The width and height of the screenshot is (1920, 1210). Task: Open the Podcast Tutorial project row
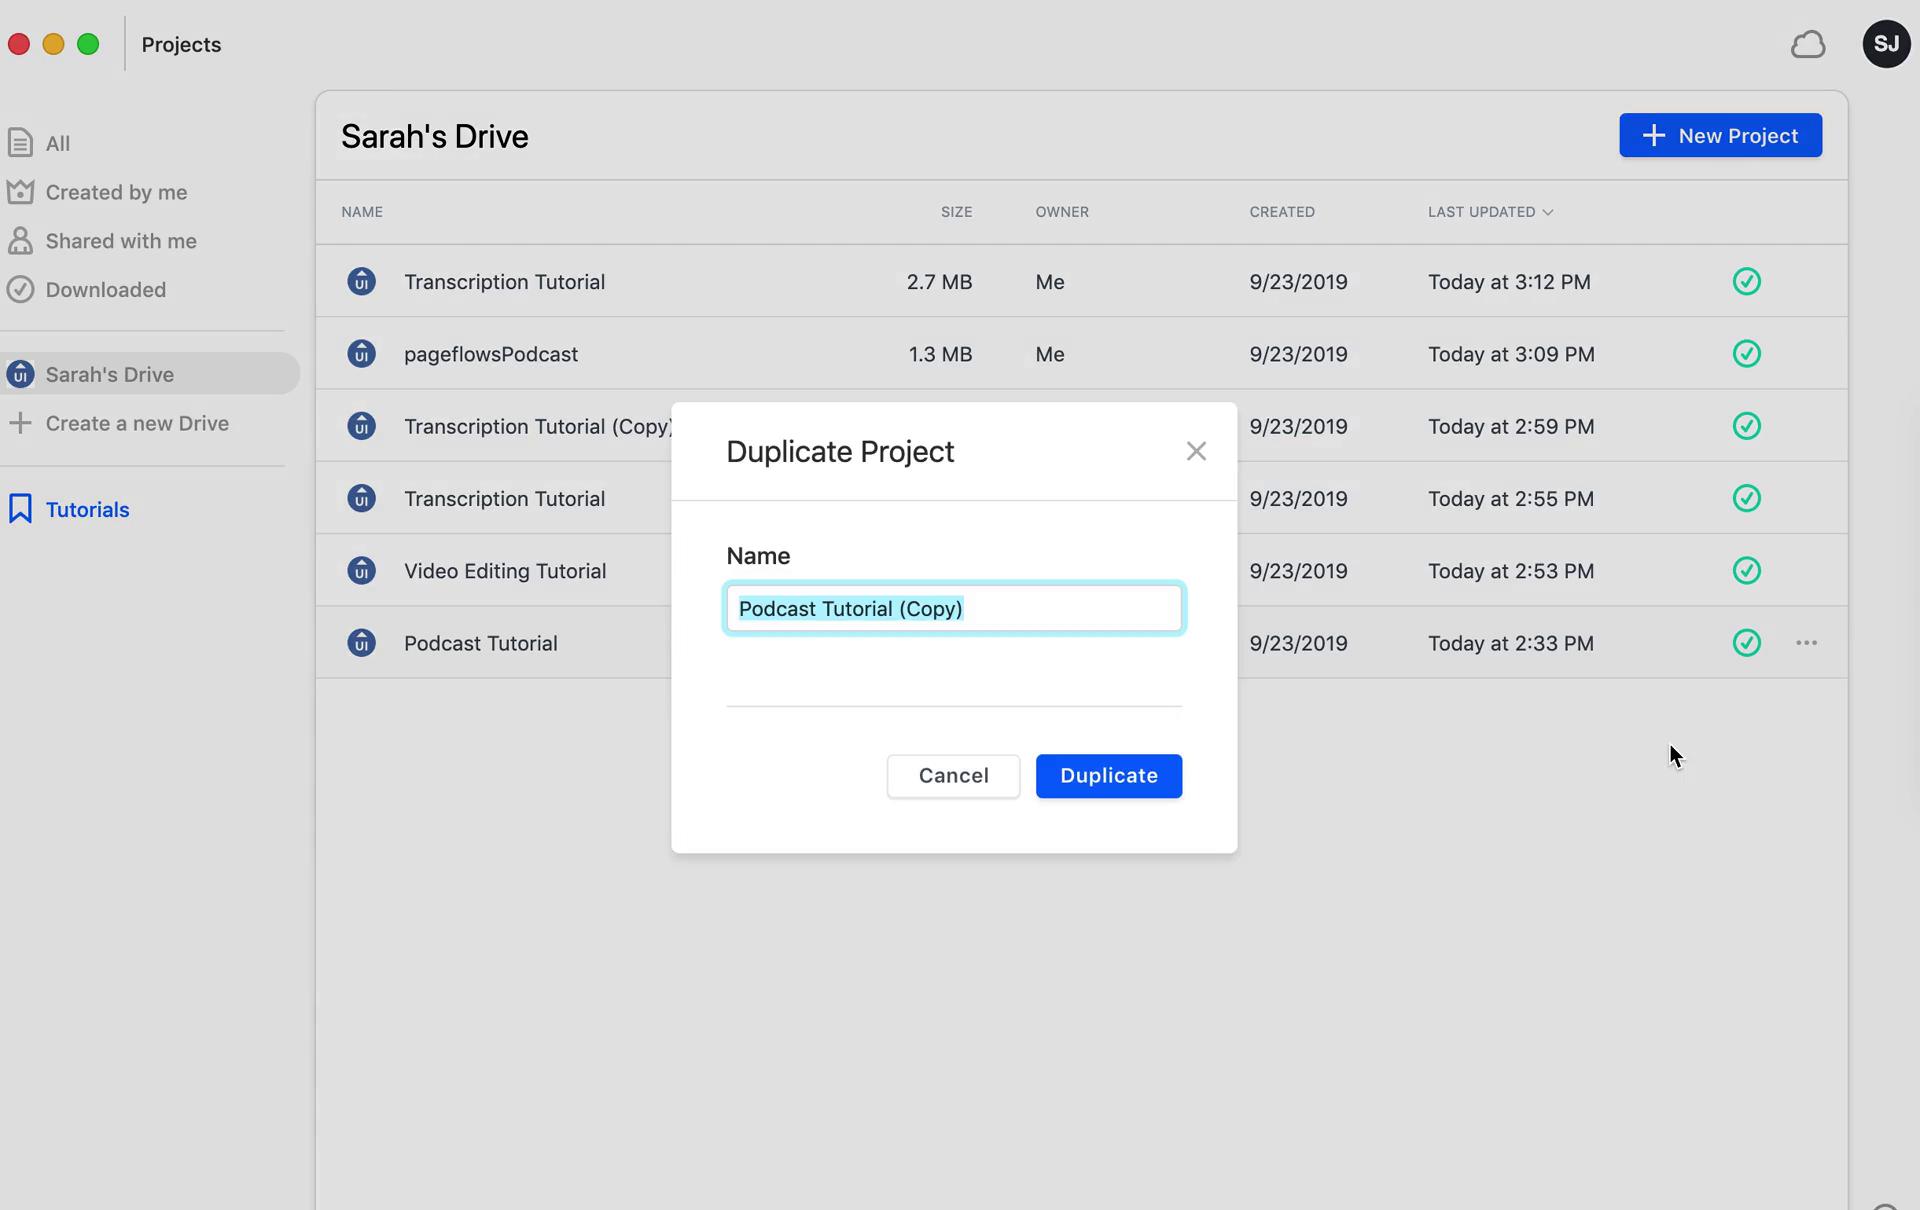tap(481, 643)
